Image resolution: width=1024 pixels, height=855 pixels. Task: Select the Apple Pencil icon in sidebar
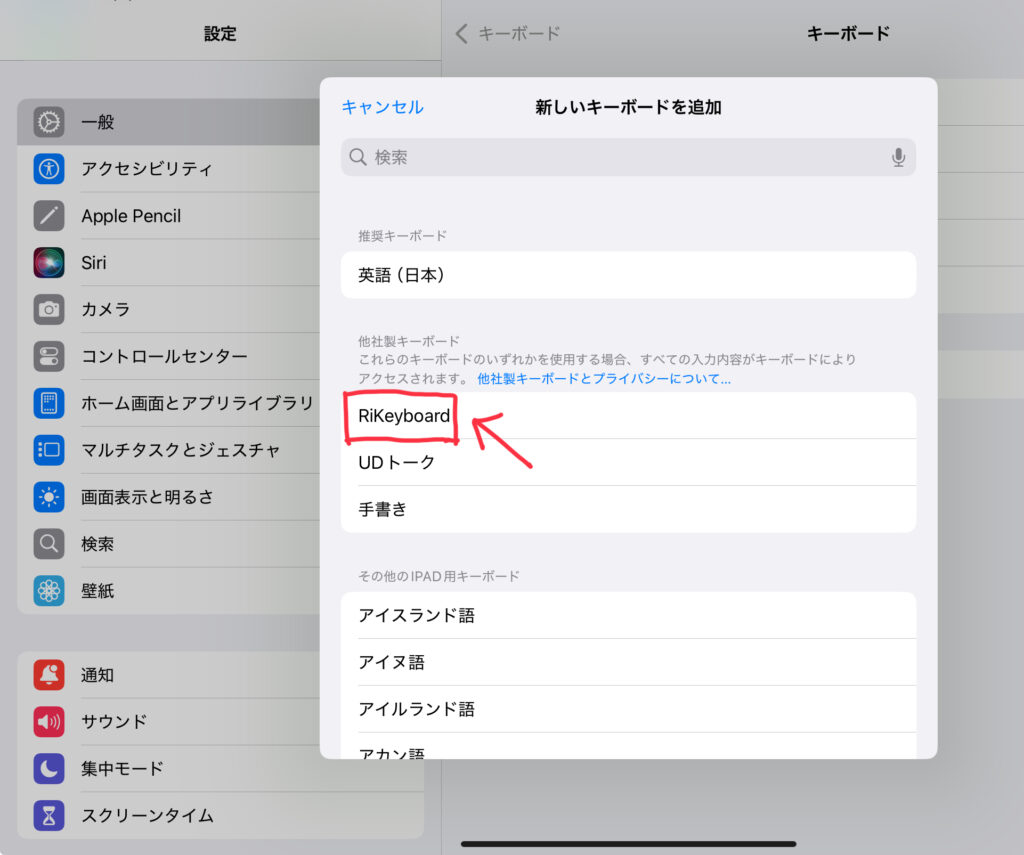coord(48,216)
